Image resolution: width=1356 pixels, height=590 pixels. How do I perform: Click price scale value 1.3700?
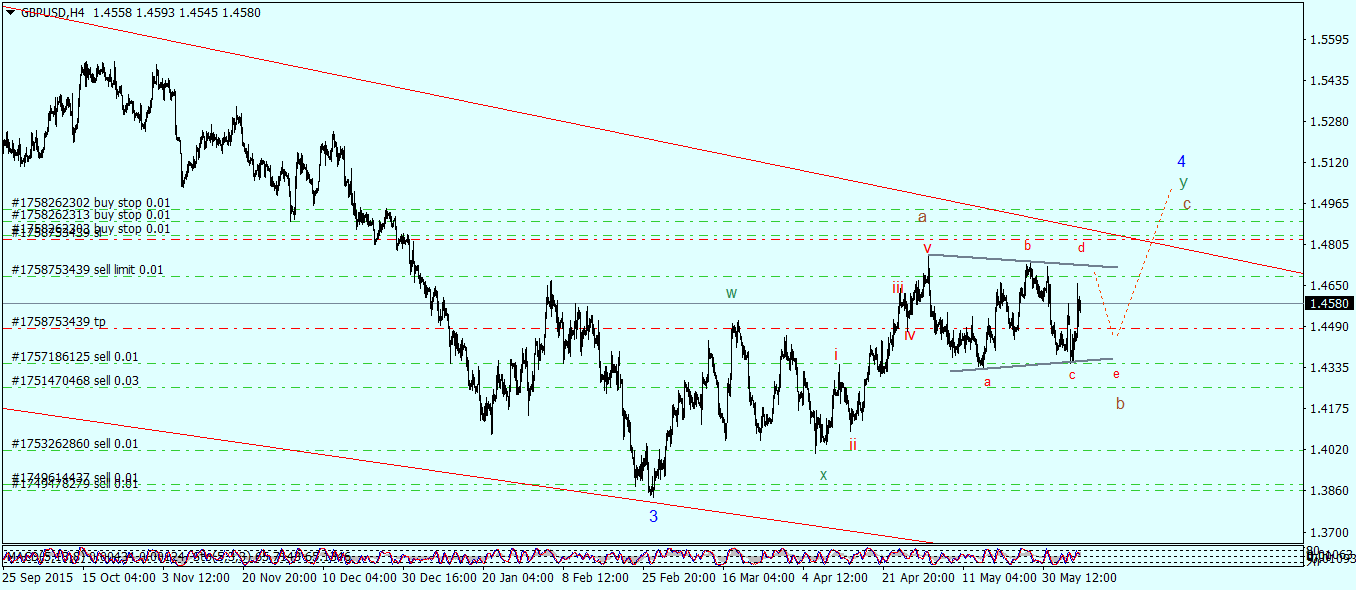[x=1329, y=532]
